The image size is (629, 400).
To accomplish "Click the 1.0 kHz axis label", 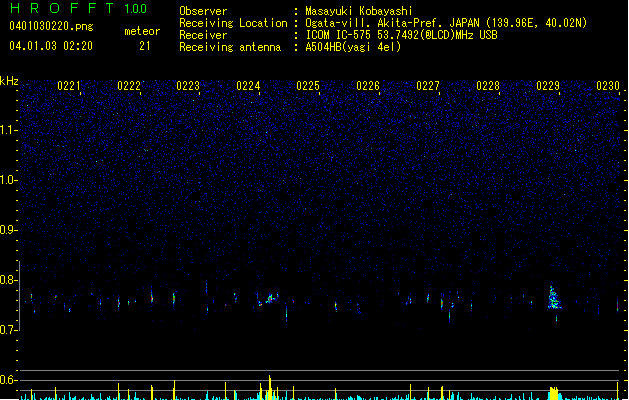I will (9, 180).
